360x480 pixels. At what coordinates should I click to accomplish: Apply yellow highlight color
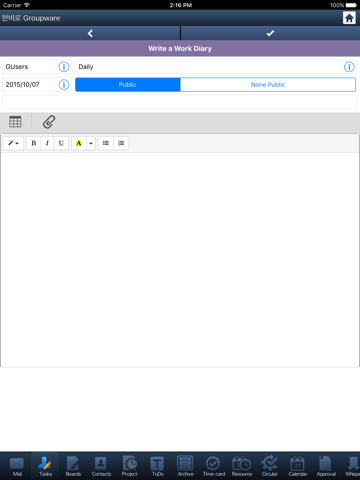click(x=79, y=143)
